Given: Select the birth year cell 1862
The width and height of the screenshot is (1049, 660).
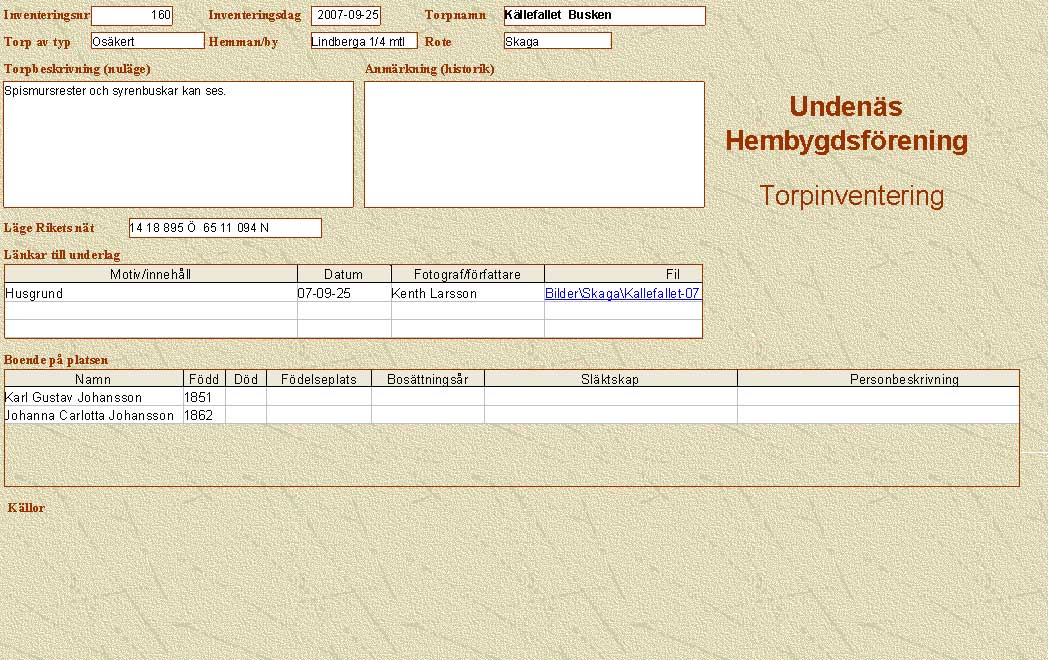Looking at the screenshot, I should 203,415.
